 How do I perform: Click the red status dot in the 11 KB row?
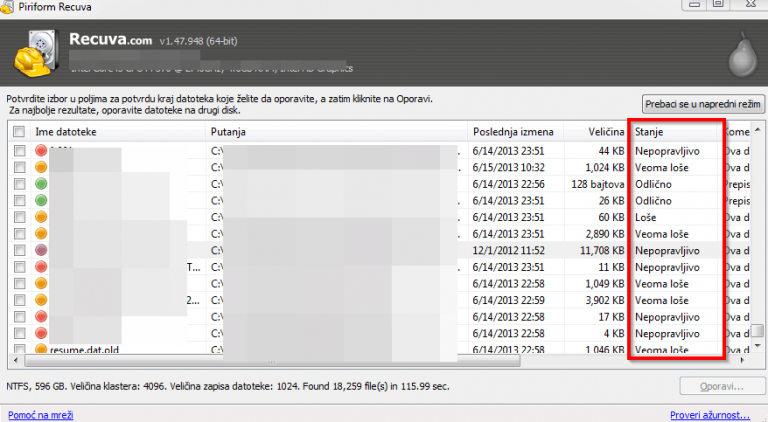(x=41, y=267)
